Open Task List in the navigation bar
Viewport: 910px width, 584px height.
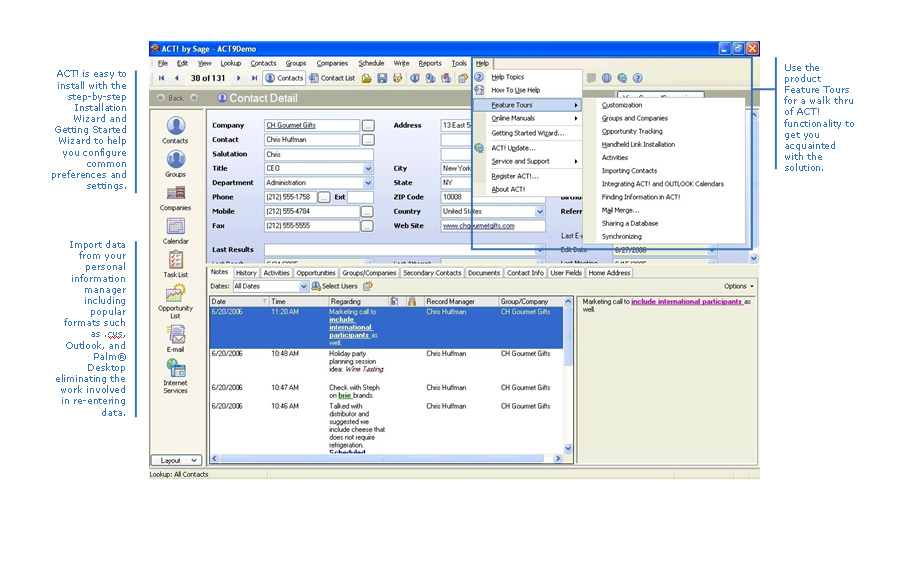click(175, 264)
